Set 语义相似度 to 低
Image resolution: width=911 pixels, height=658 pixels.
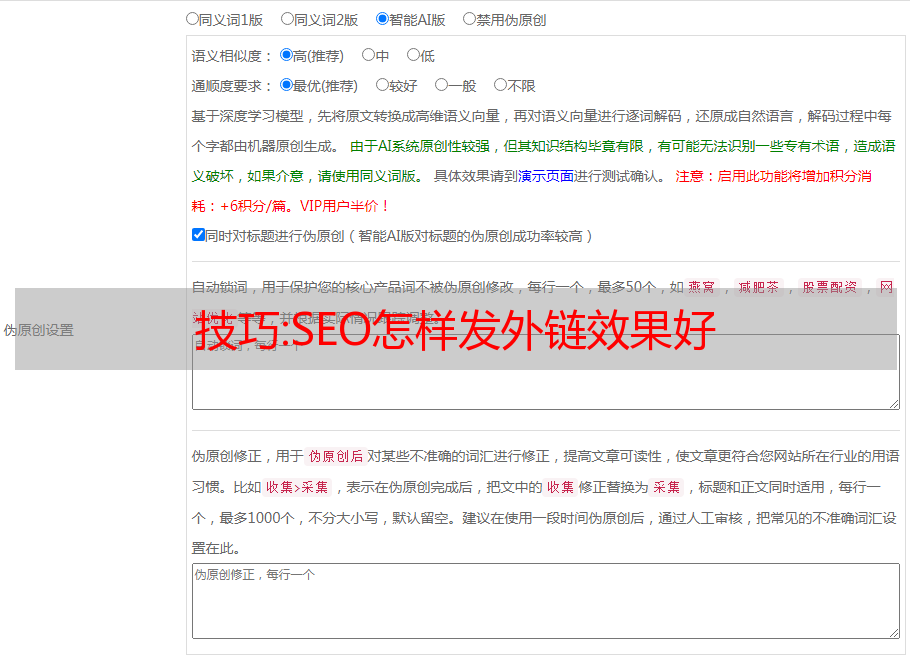tap(413, 55)
